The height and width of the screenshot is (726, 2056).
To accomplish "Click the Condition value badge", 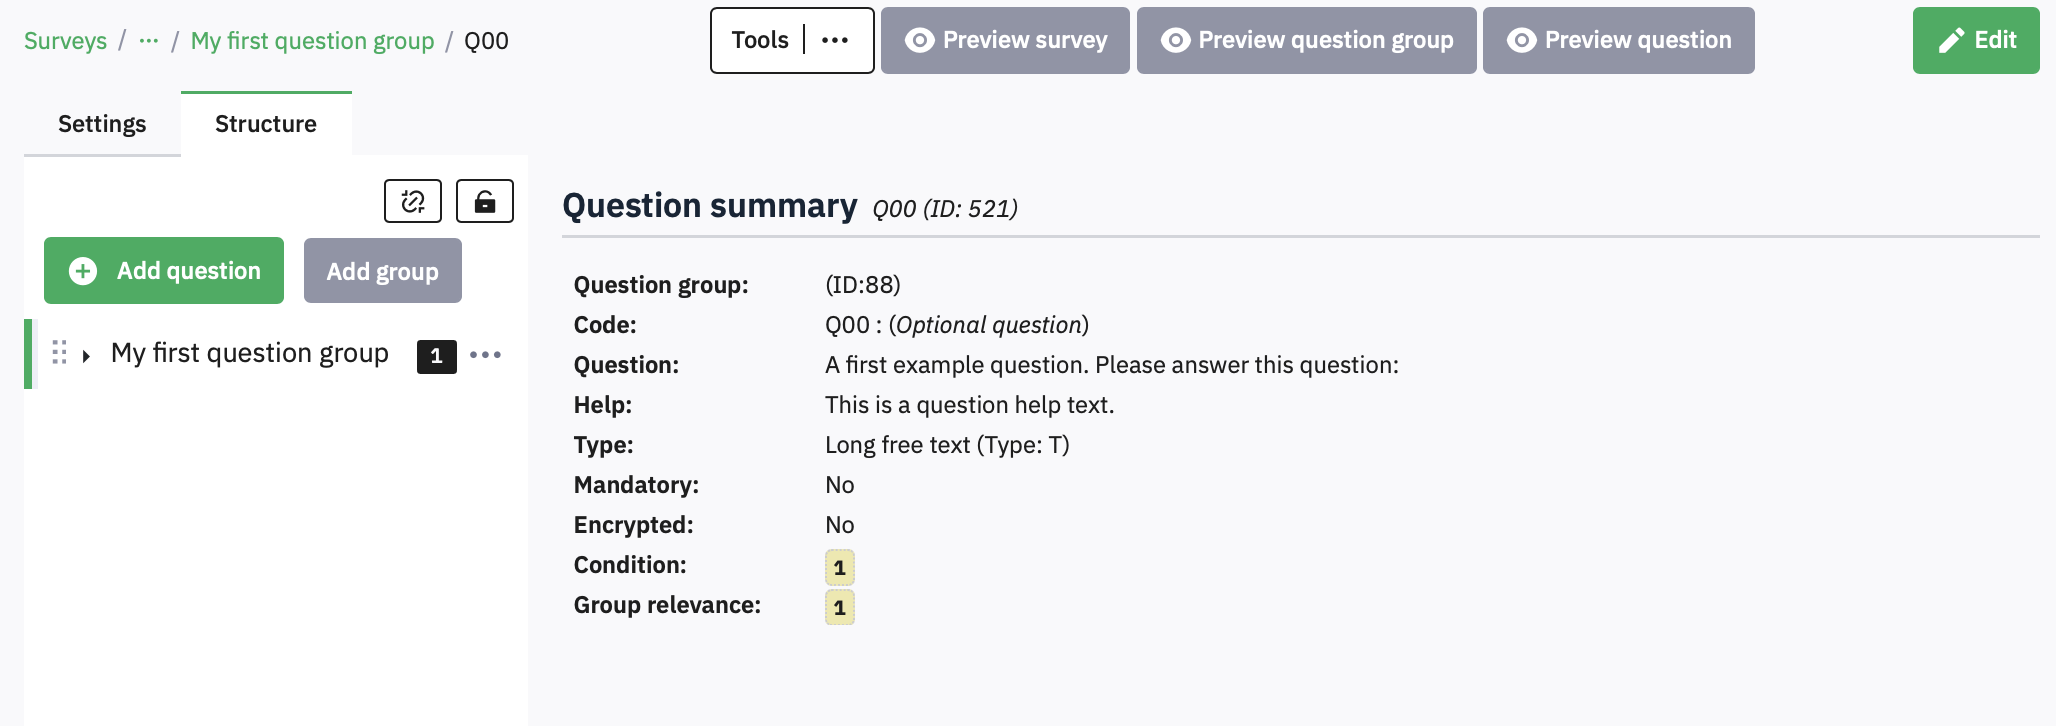I will [x=840, y=567].
